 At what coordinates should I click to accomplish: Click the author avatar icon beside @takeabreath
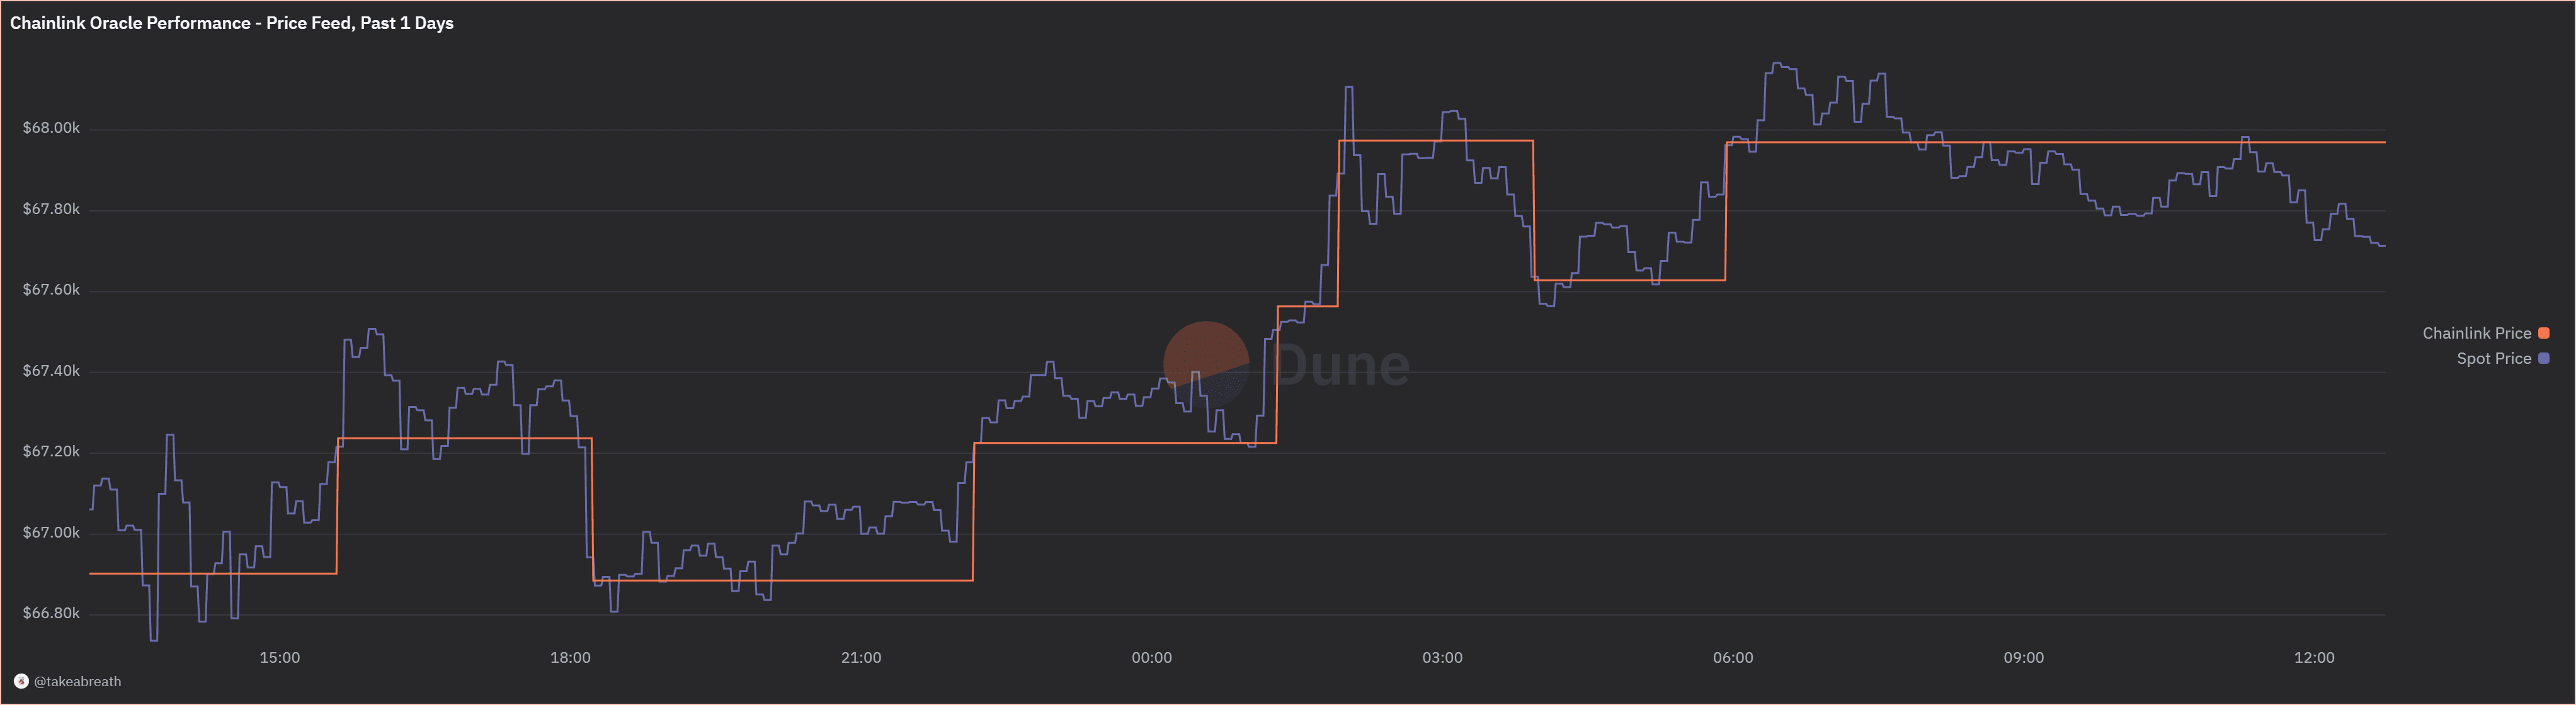(x=21, y=681)
